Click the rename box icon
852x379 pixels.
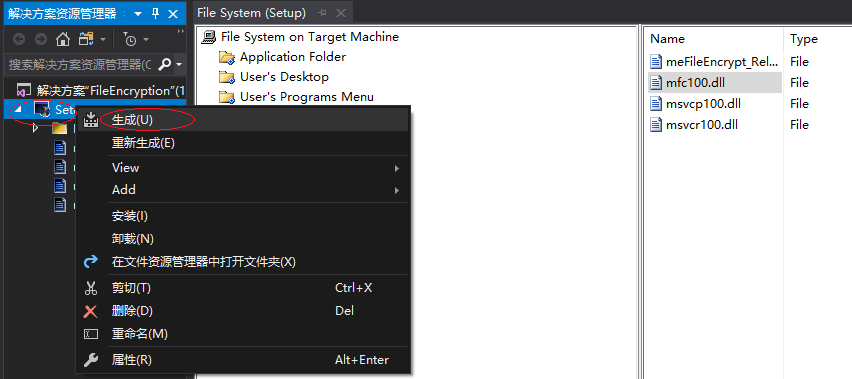pos(90,334)
